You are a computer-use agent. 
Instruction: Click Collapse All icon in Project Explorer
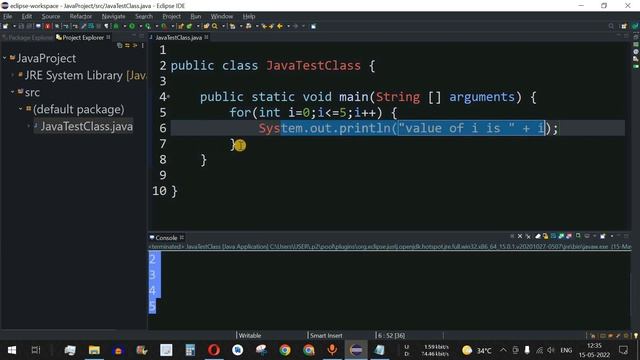pos(120,45)
